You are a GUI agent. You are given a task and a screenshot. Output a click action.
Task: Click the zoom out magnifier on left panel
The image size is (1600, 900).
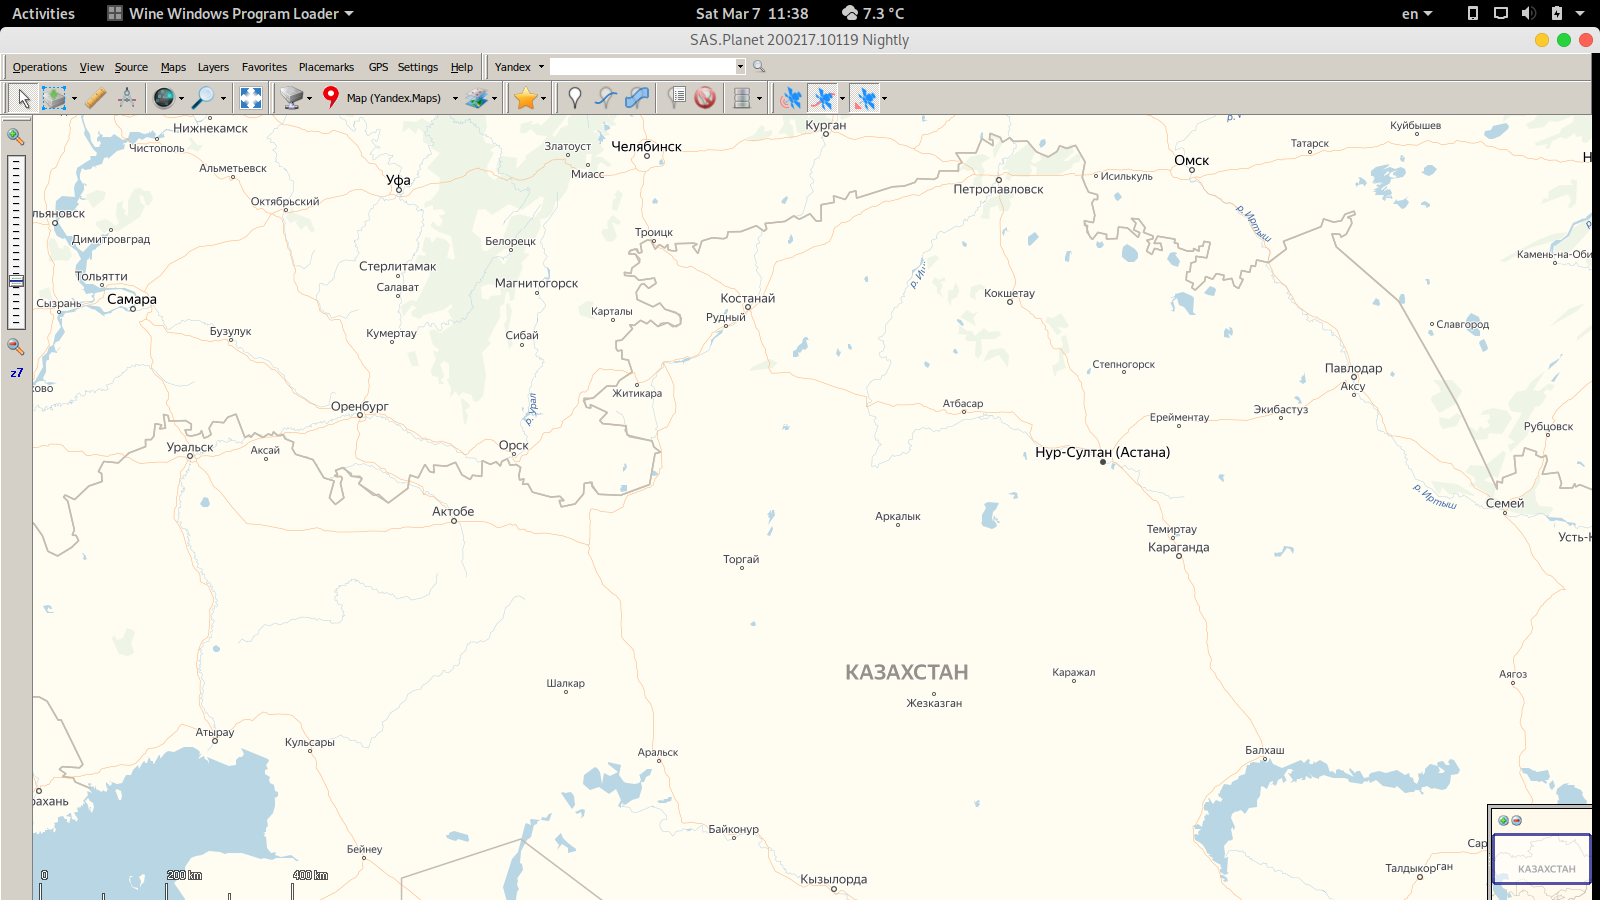(16, 347)
